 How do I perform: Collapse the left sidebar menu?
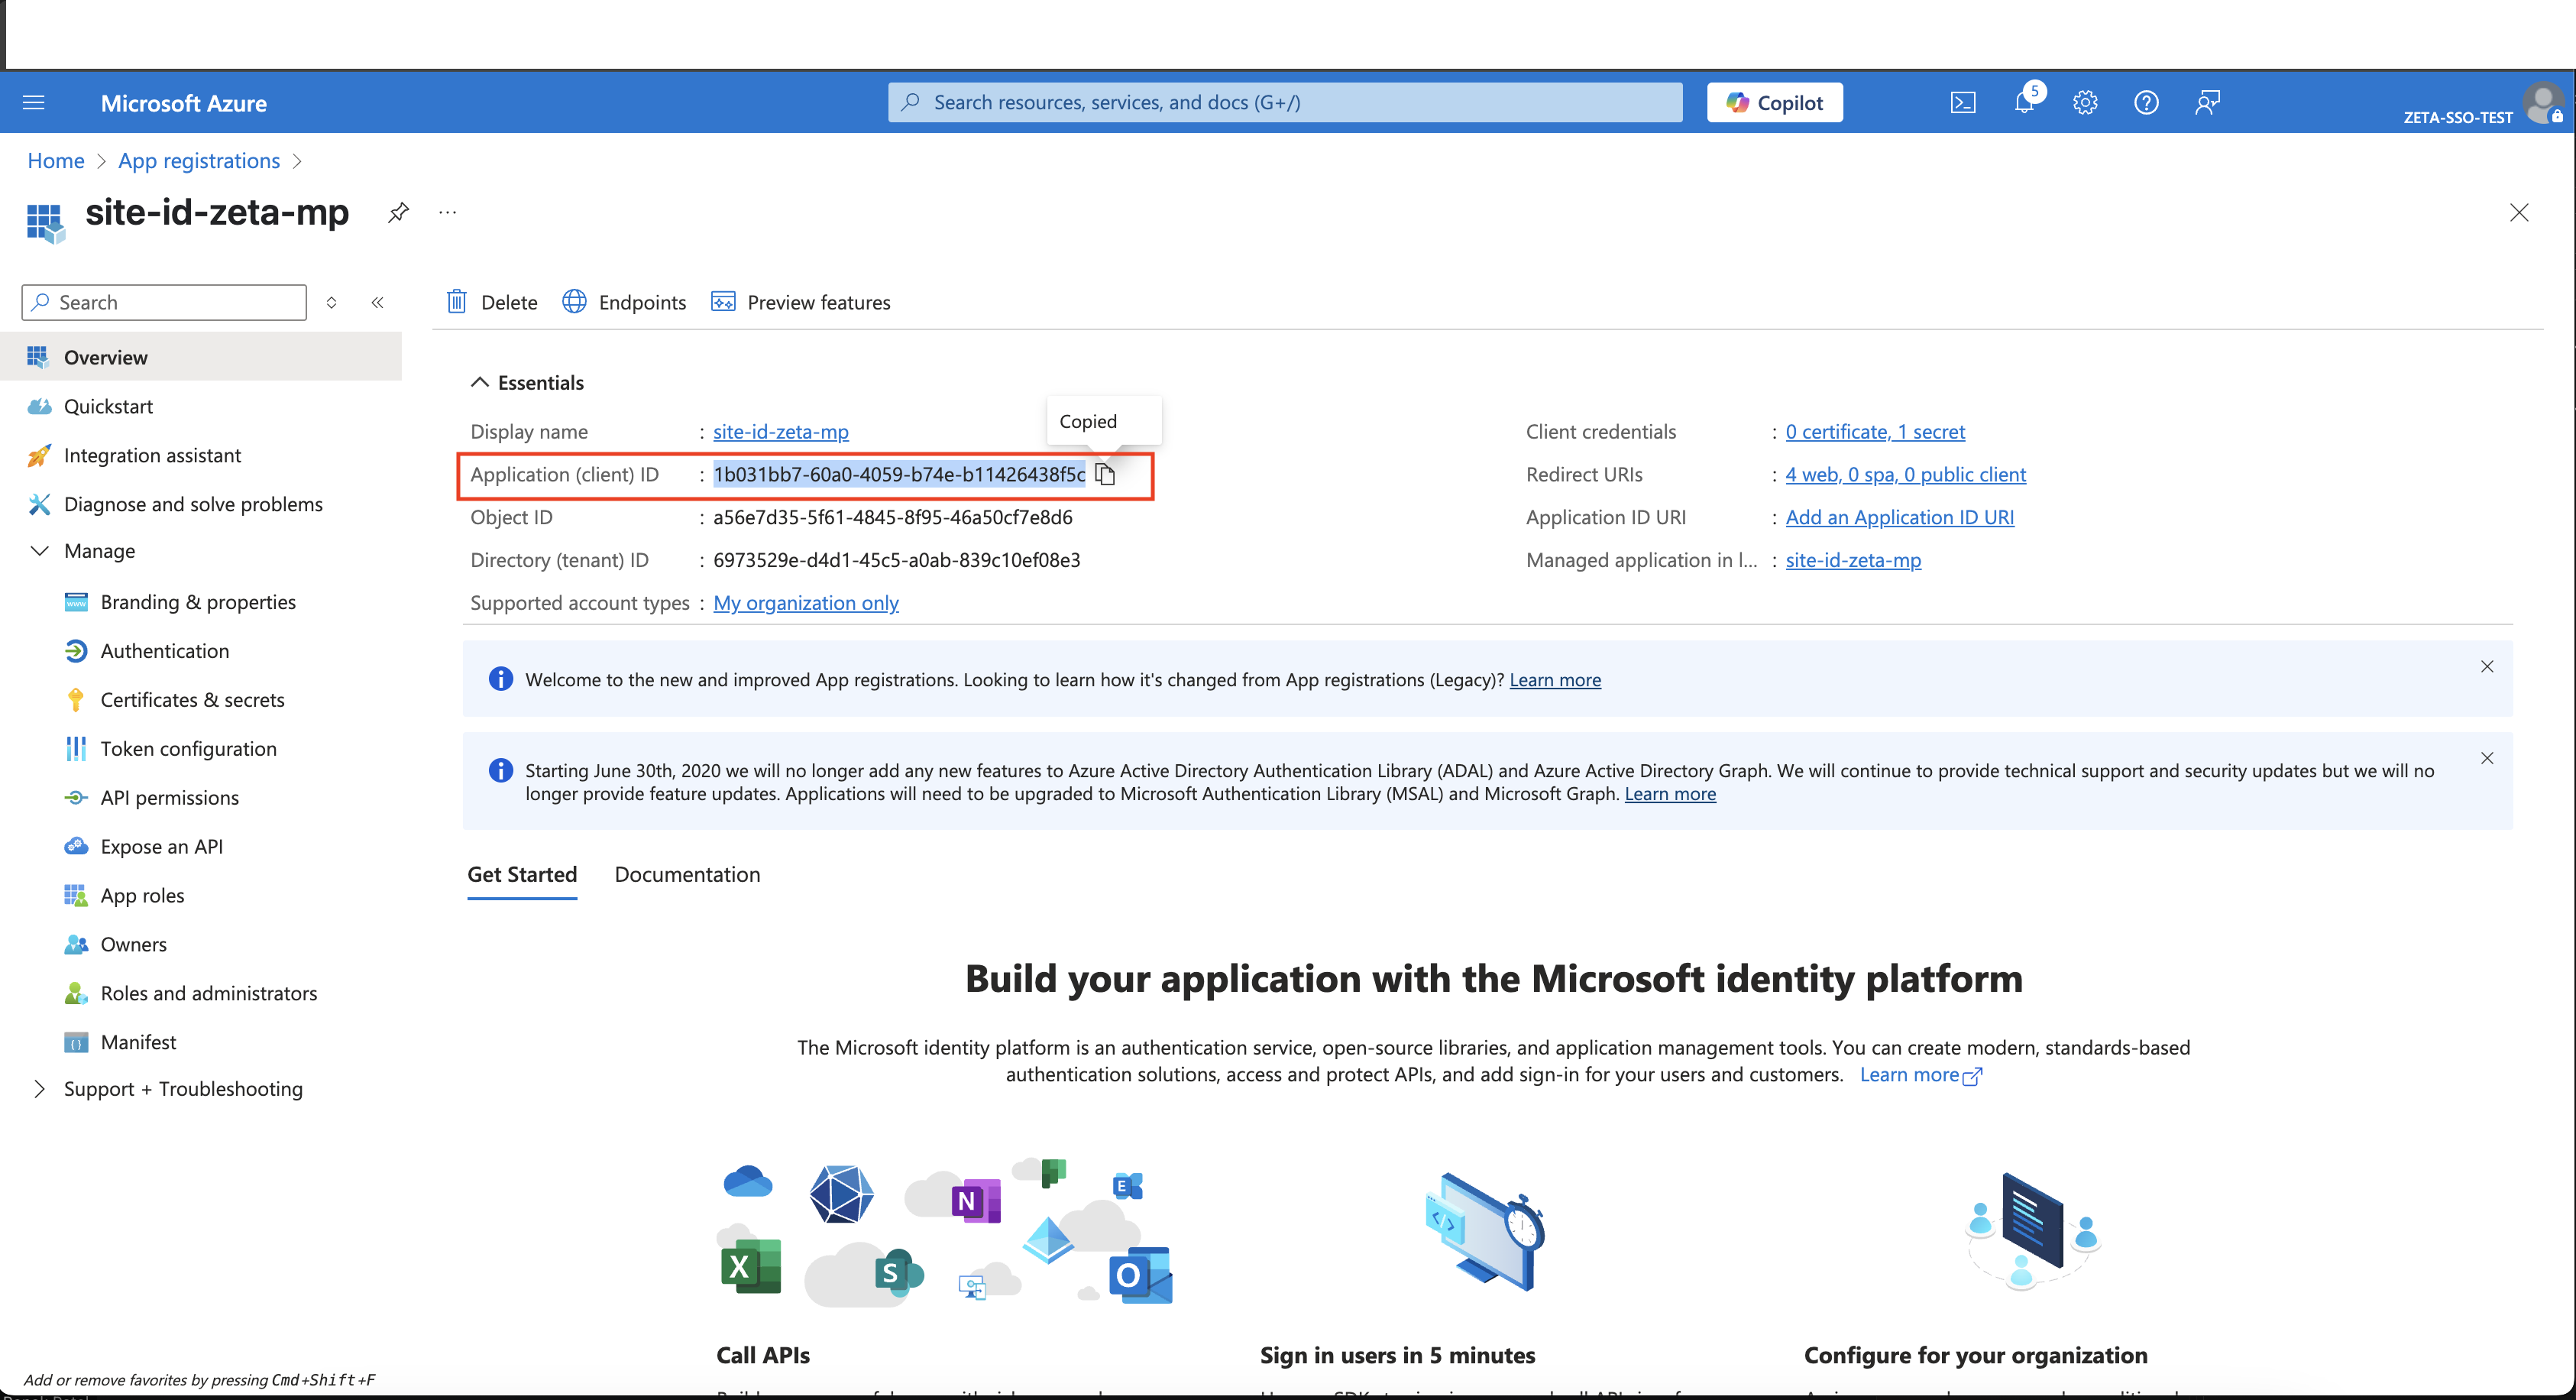pos(378,302)
